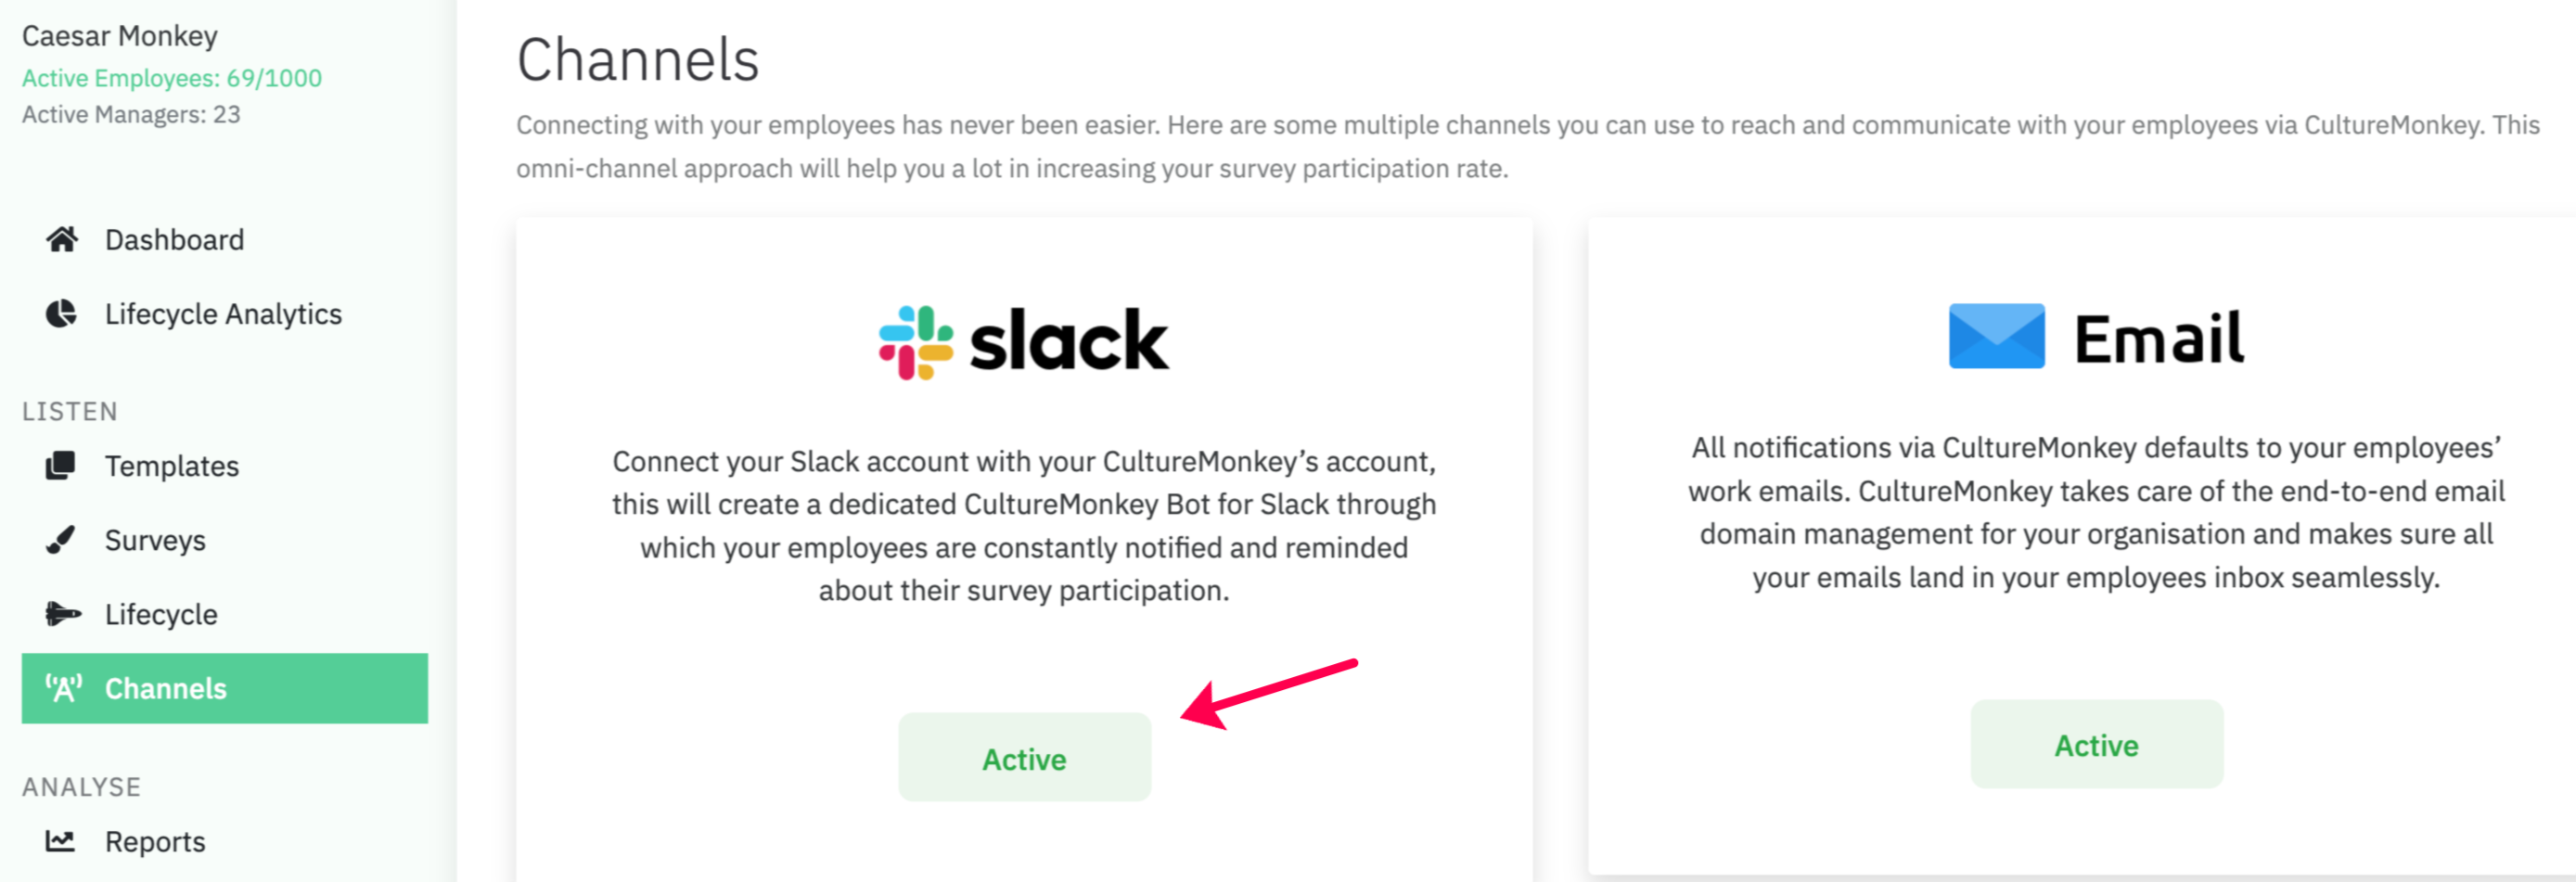Click the Active Employees count link
2576x882 pixels.
pyautogui.click(x=172, y=78)
